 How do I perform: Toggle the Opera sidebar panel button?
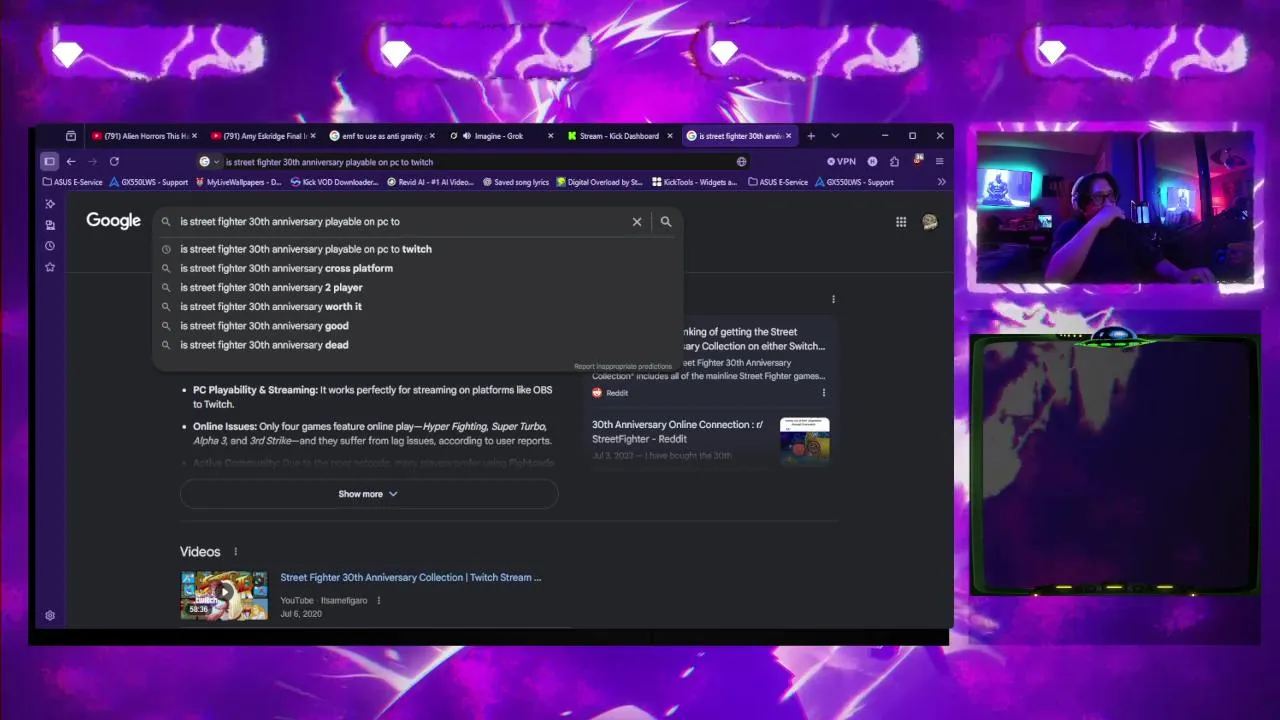tap(49, 161)
